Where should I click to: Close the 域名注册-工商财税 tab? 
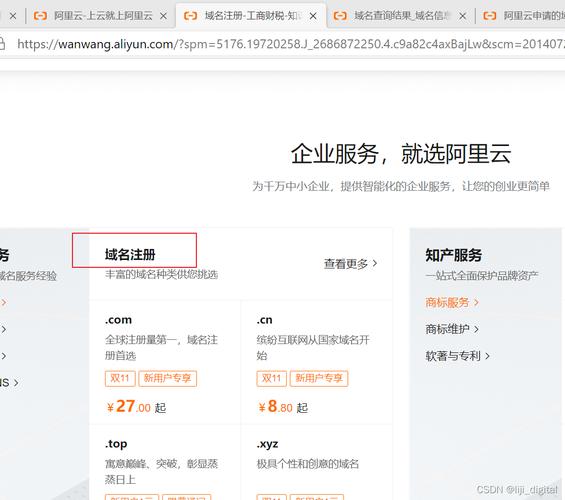point(313,16)
